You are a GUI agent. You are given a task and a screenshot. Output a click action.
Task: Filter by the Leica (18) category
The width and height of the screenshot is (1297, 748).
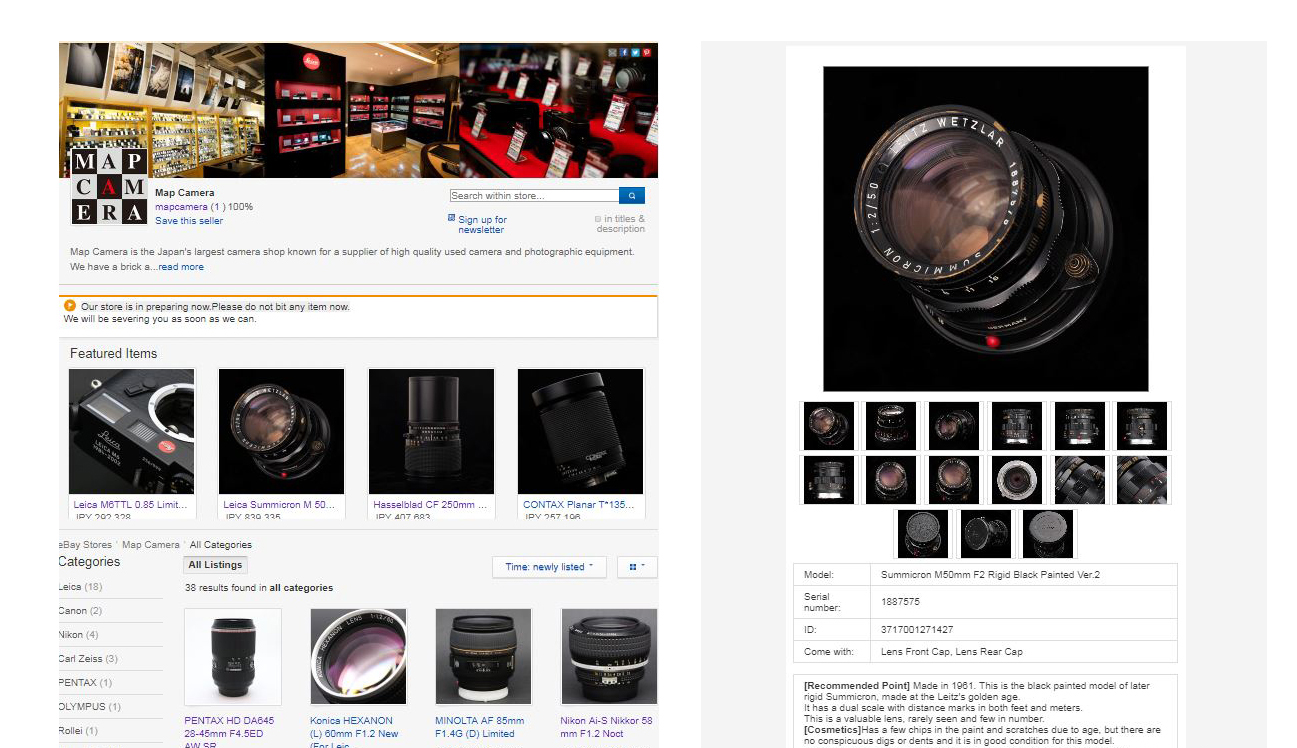click(80, 587)
